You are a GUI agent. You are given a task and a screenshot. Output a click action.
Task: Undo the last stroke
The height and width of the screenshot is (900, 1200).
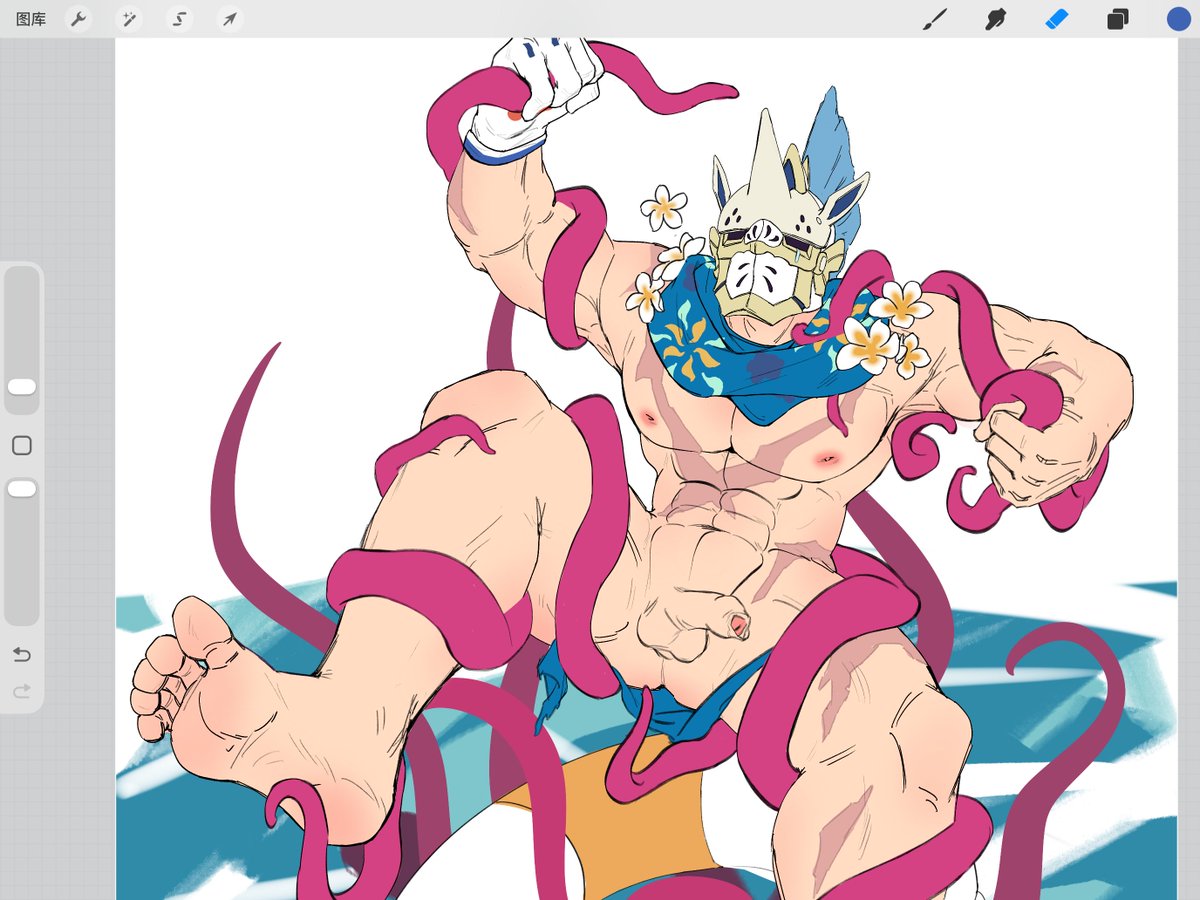click(22, 655)
